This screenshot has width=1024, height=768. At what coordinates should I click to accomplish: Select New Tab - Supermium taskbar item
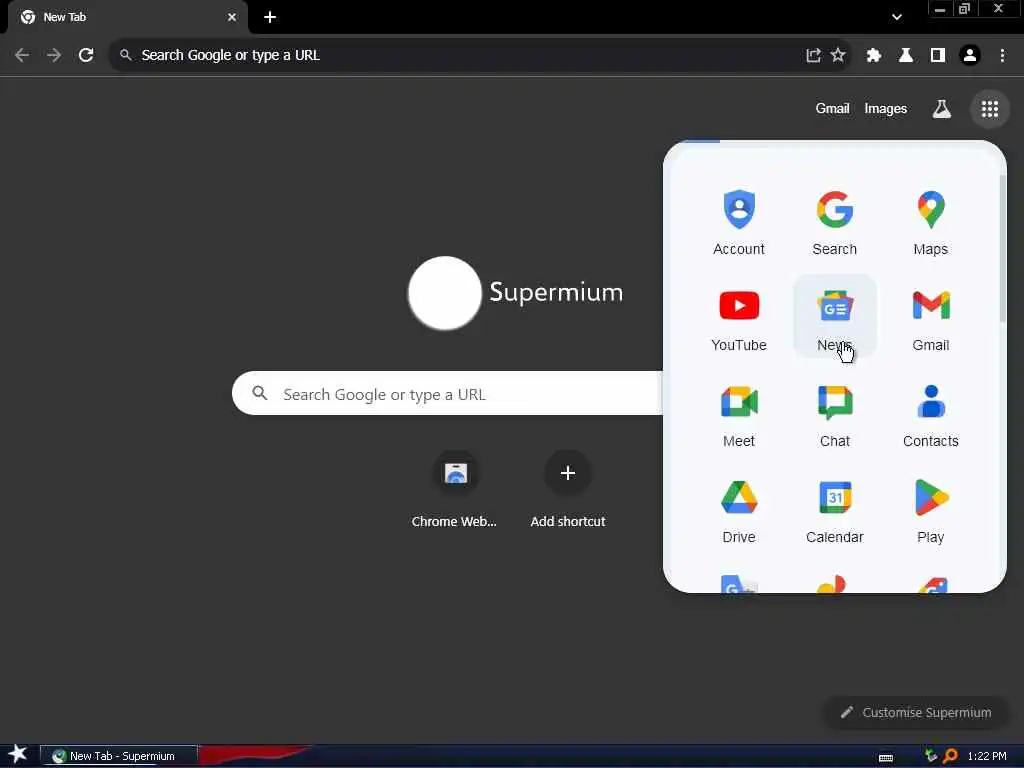118,756
